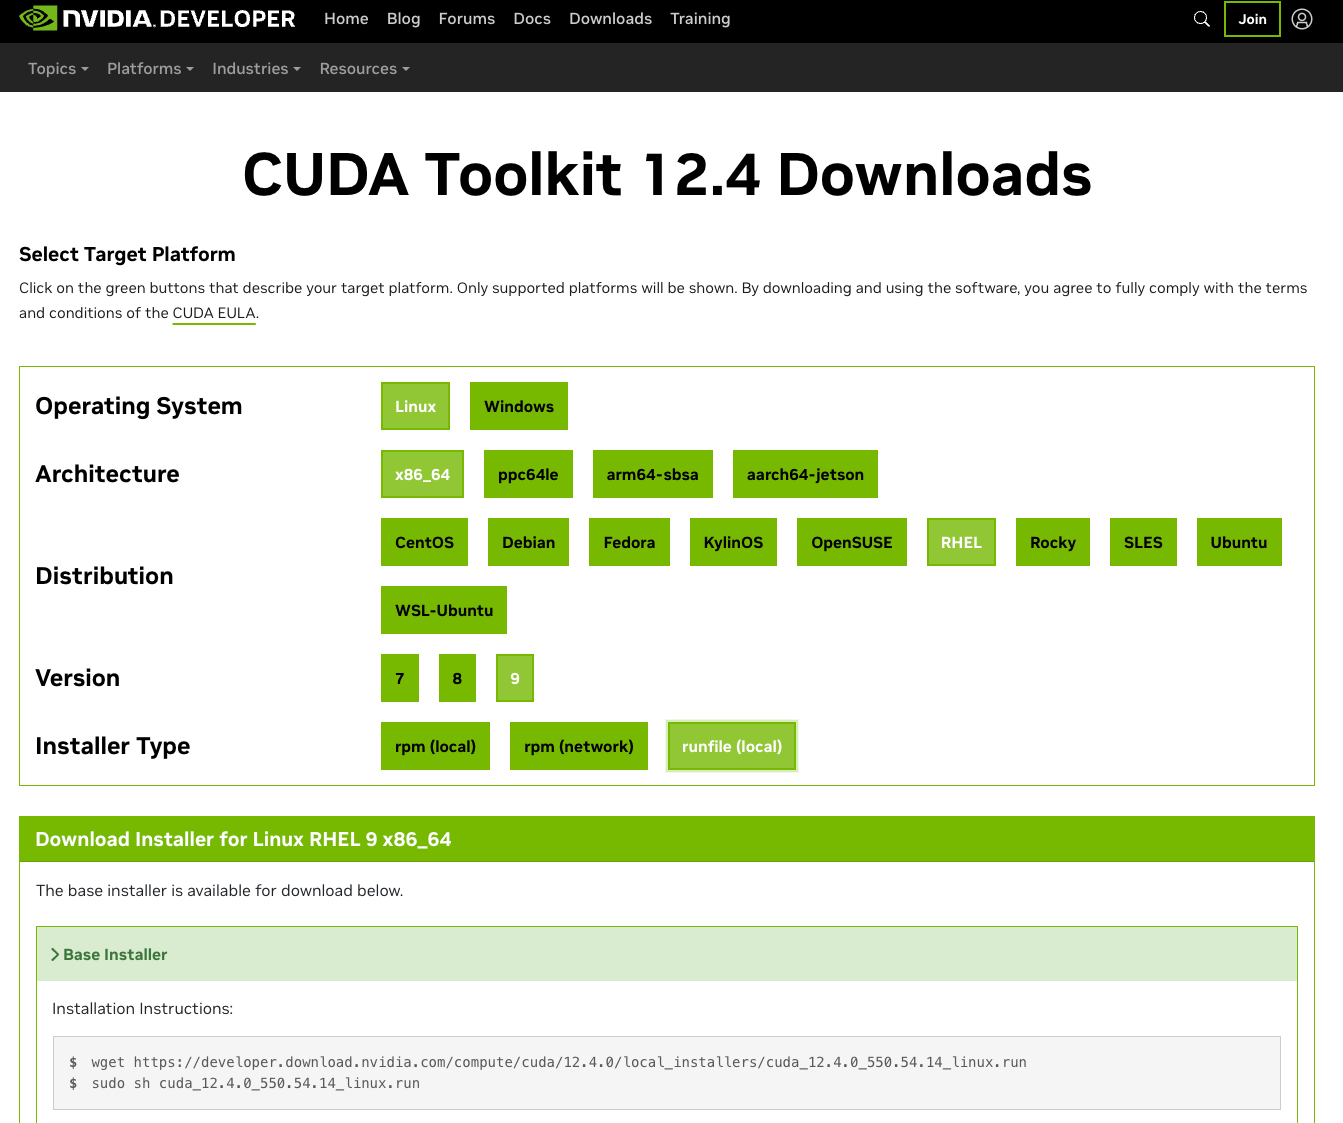Screen dimensions: 1343x1123
Task: Open Forums in the top navigation
Action: click(467, 19)
